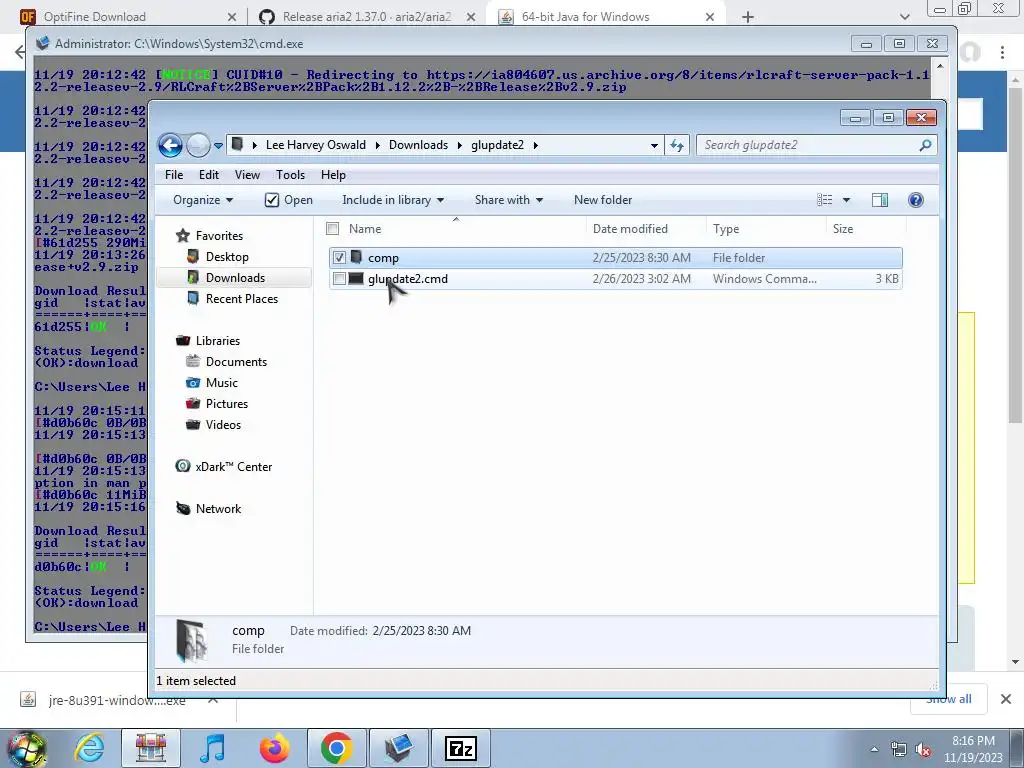The height and width of the screenshot is (768, 1024).
Task: Go back with Explorer's blue back arrow
Action: (170, 145)
